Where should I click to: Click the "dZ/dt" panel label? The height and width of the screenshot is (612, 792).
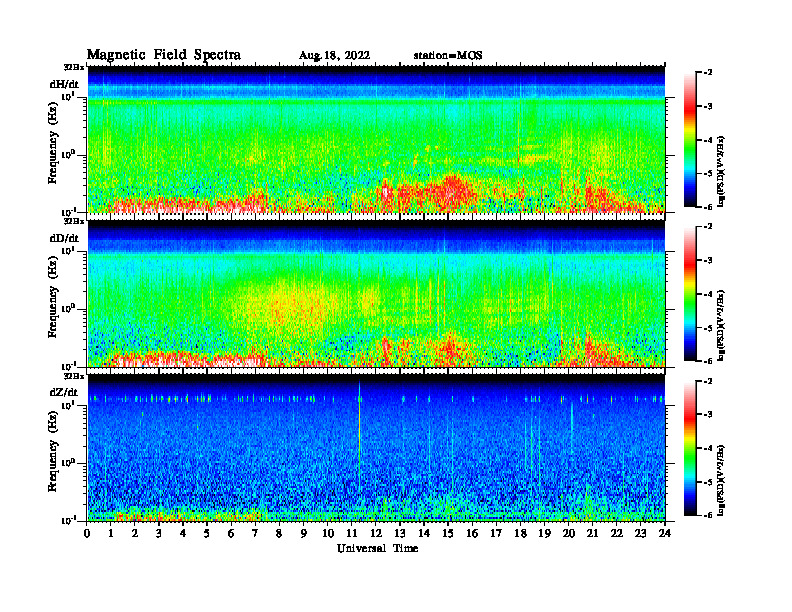pos(64,392)
